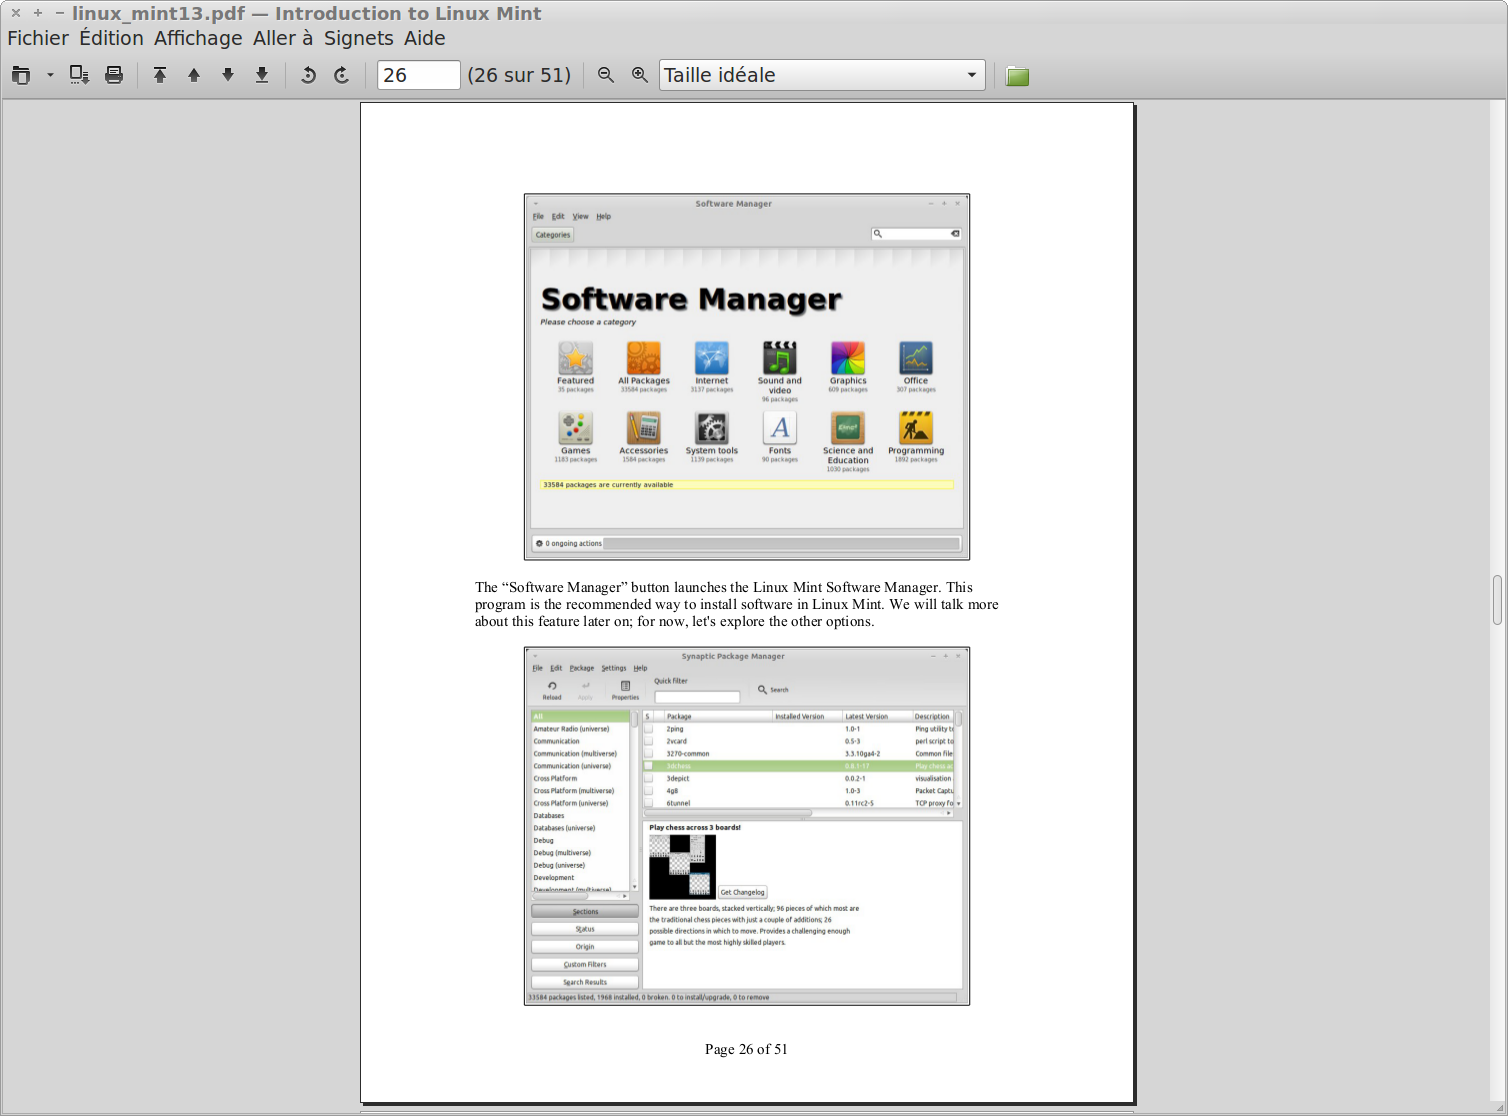Open the Aller à menu
This screenshot has width=1508, height=1116.
[x=283, y=38]
